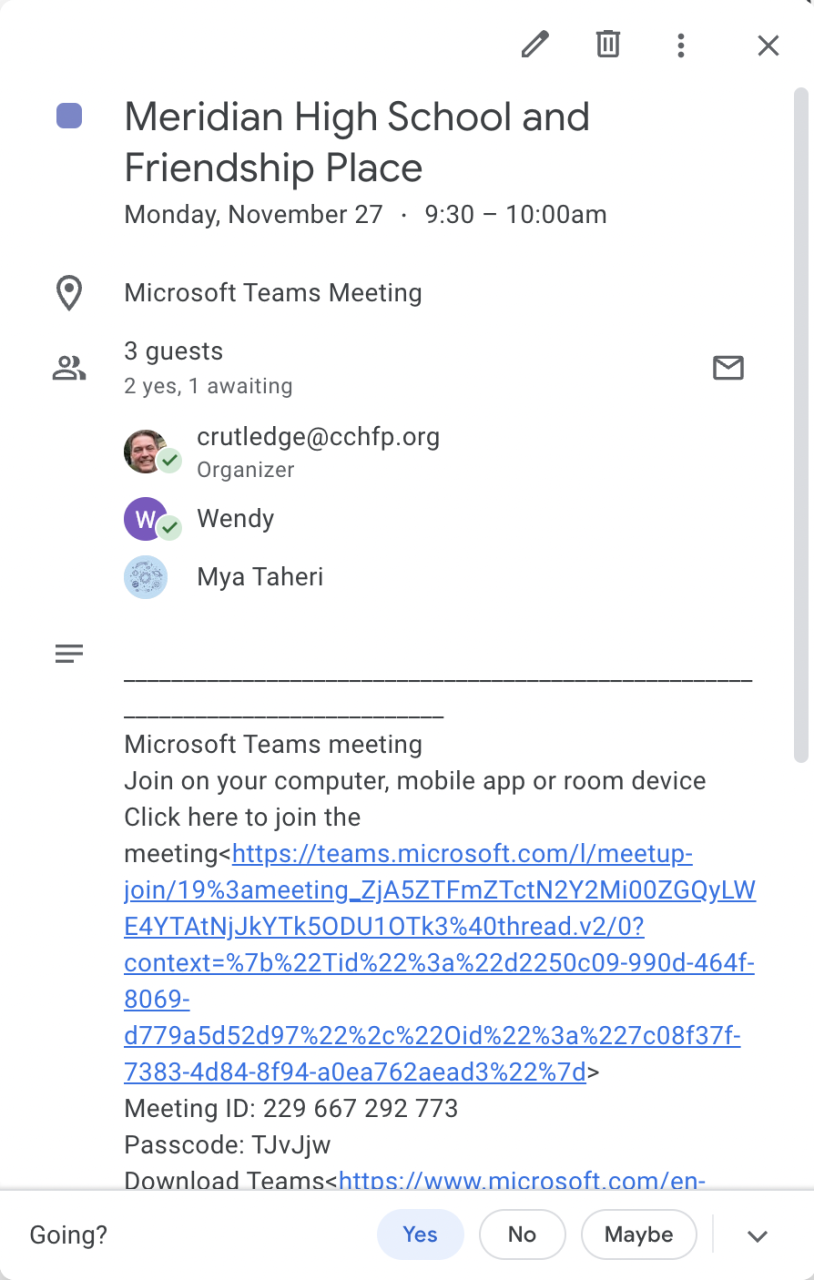Screen dimensions: 814x1280
Task: Close the event details popup
Action: pyautogui.click(x=768, y=46)
